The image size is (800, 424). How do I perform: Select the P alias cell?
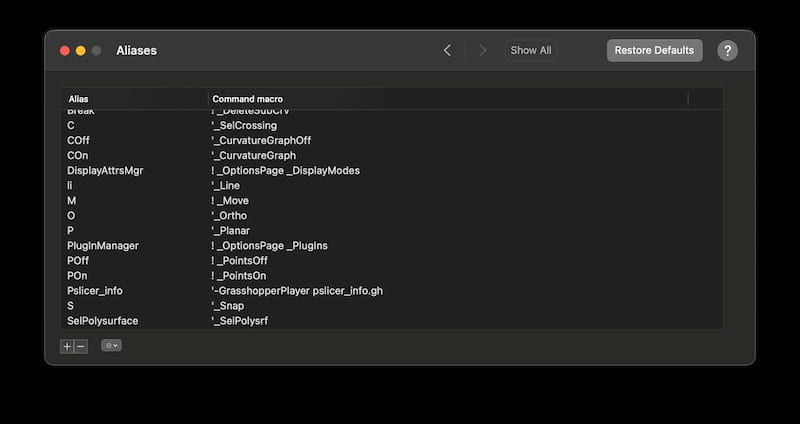tap(70, 231)
